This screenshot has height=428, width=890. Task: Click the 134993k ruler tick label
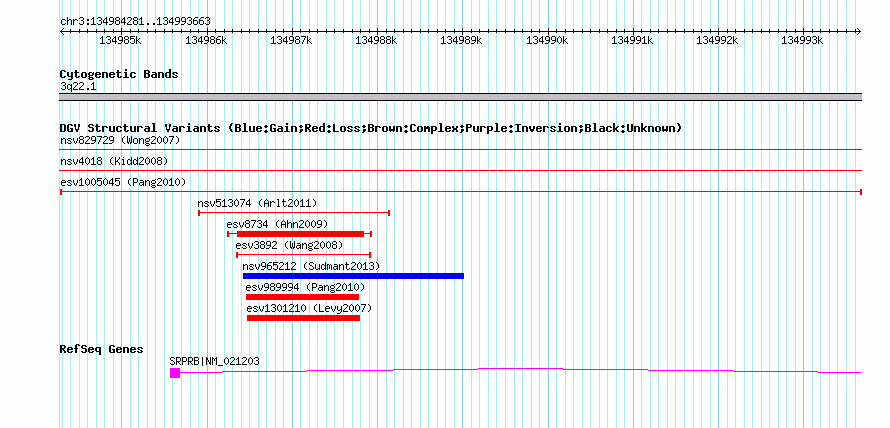[x=803, y=41]
